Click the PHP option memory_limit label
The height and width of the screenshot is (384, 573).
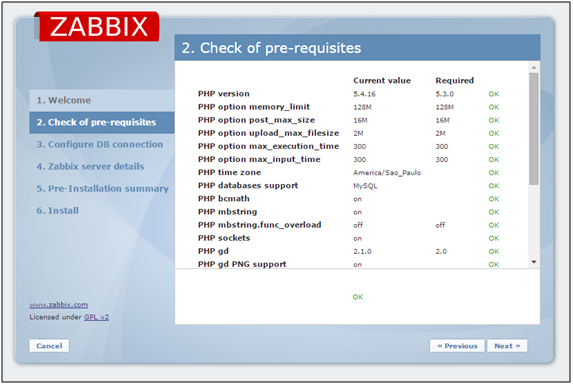pos(254,107)
